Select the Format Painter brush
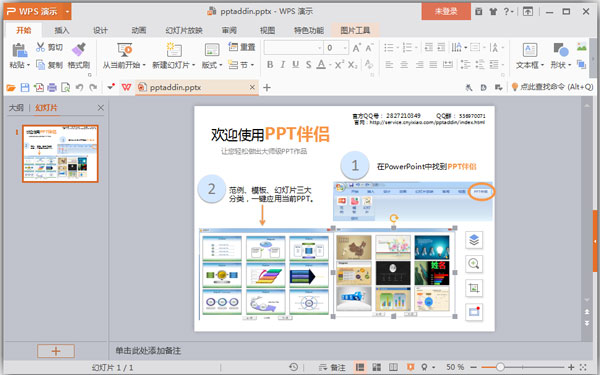Screen dimensions: 600x375 pos(79,49)
